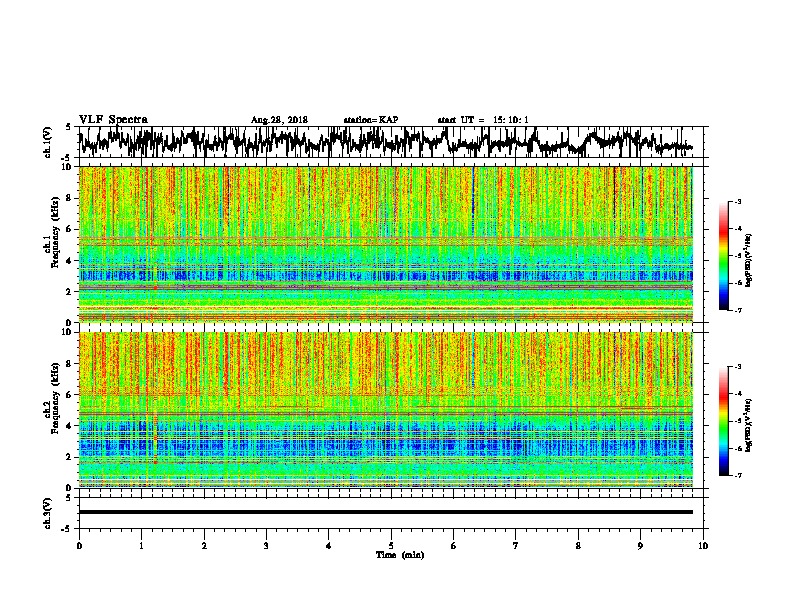Viewport: 792px width, 612px height.
Task: Select the "Time (min)" axis label
Action: tap(400, 555)
